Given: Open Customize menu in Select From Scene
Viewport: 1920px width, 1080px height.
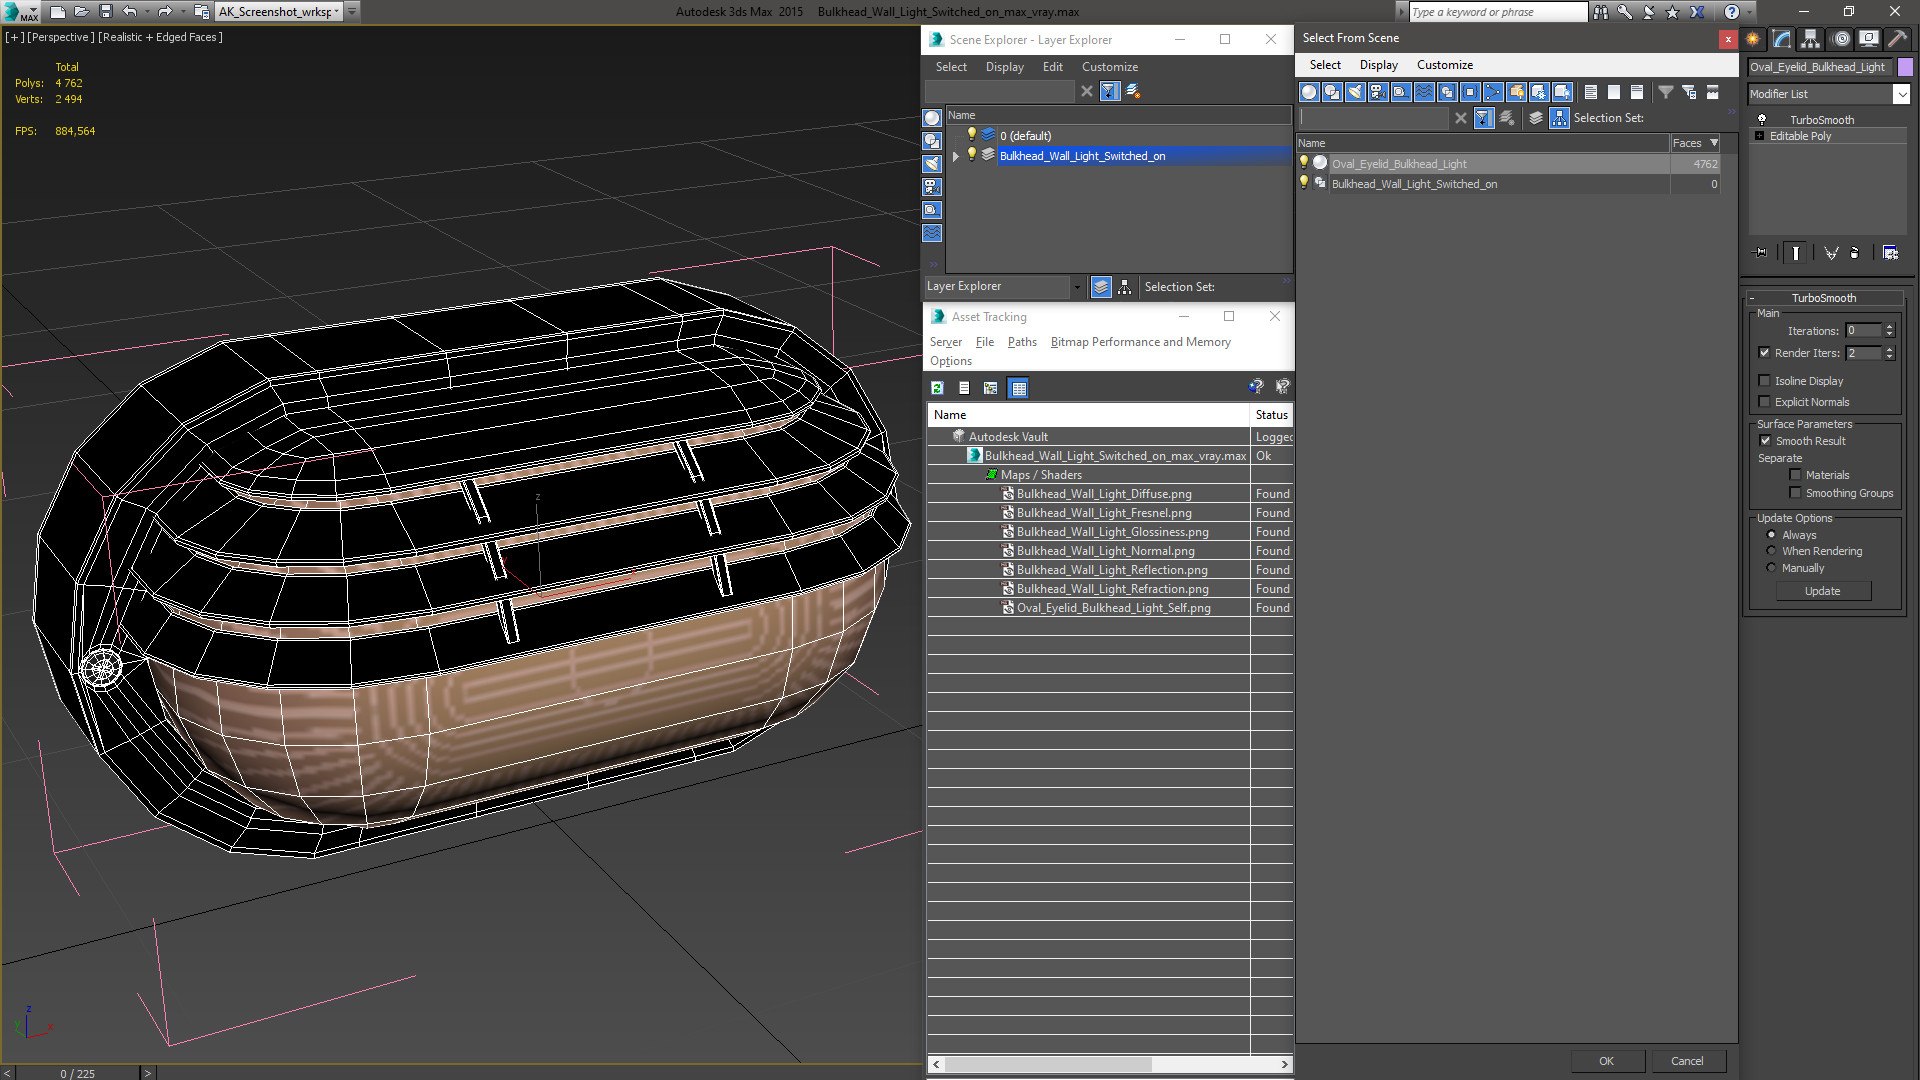Looking at the screenshot, I should [1444, 65].
